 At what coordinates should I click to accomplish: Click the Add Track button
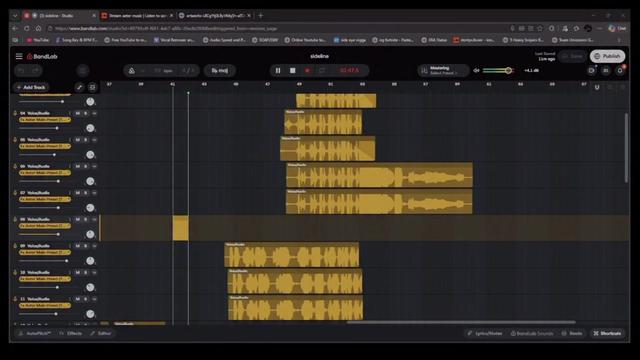(x=31, y=87)
